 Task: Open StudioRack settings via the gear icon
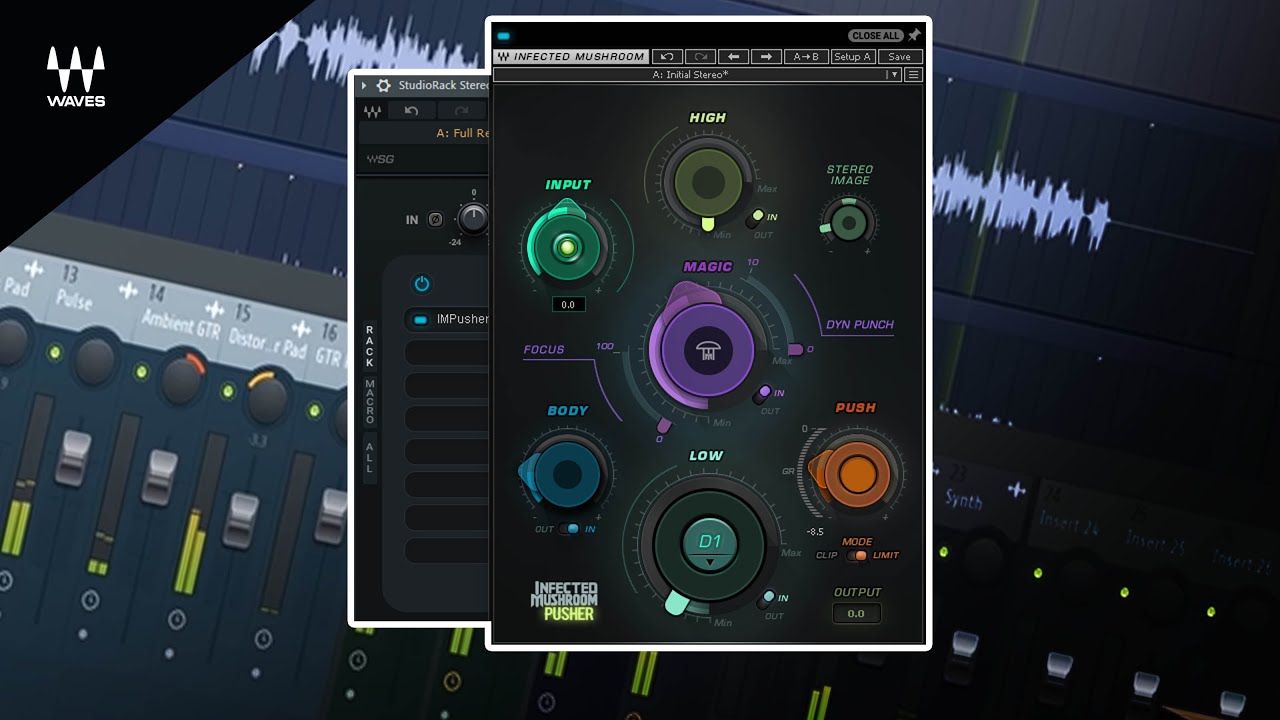click(382, 86)
